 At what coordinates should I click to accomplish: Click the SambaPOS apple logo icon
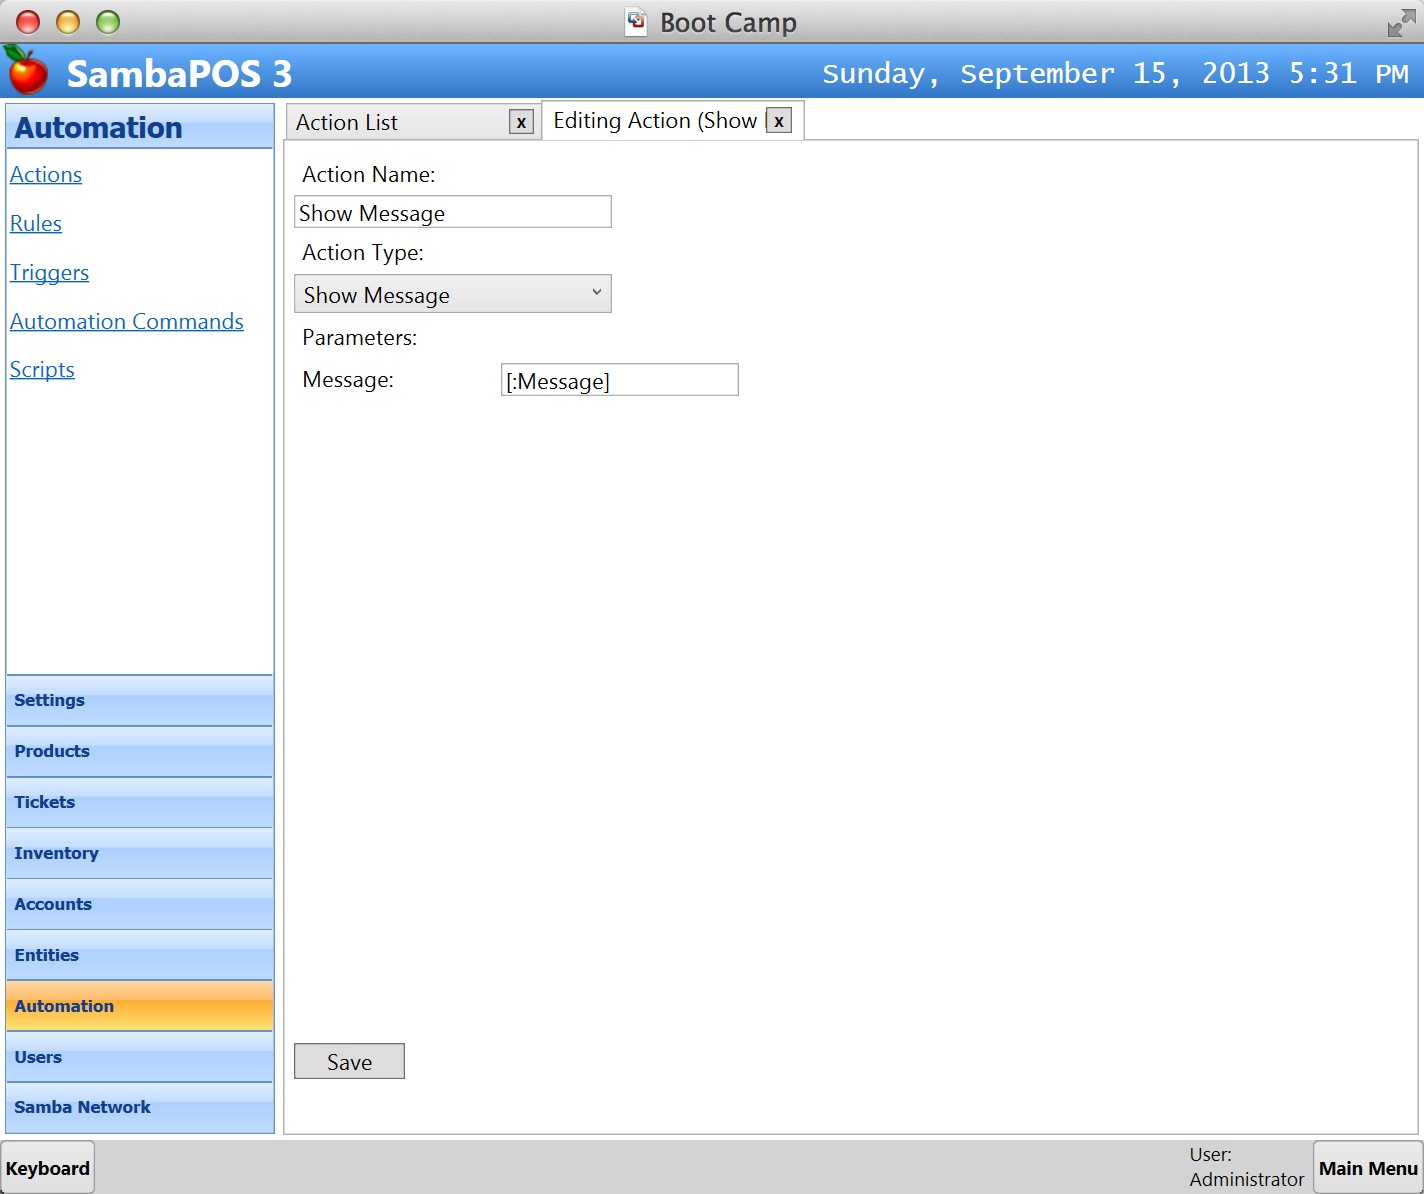[27, 70]
